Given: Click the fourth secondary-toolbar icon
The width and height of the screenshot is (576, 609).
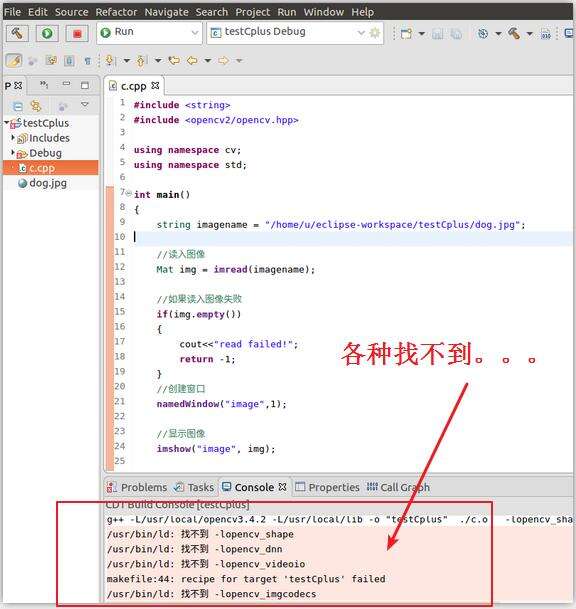Looking at the screenshot, I should (x=70, y=61).
